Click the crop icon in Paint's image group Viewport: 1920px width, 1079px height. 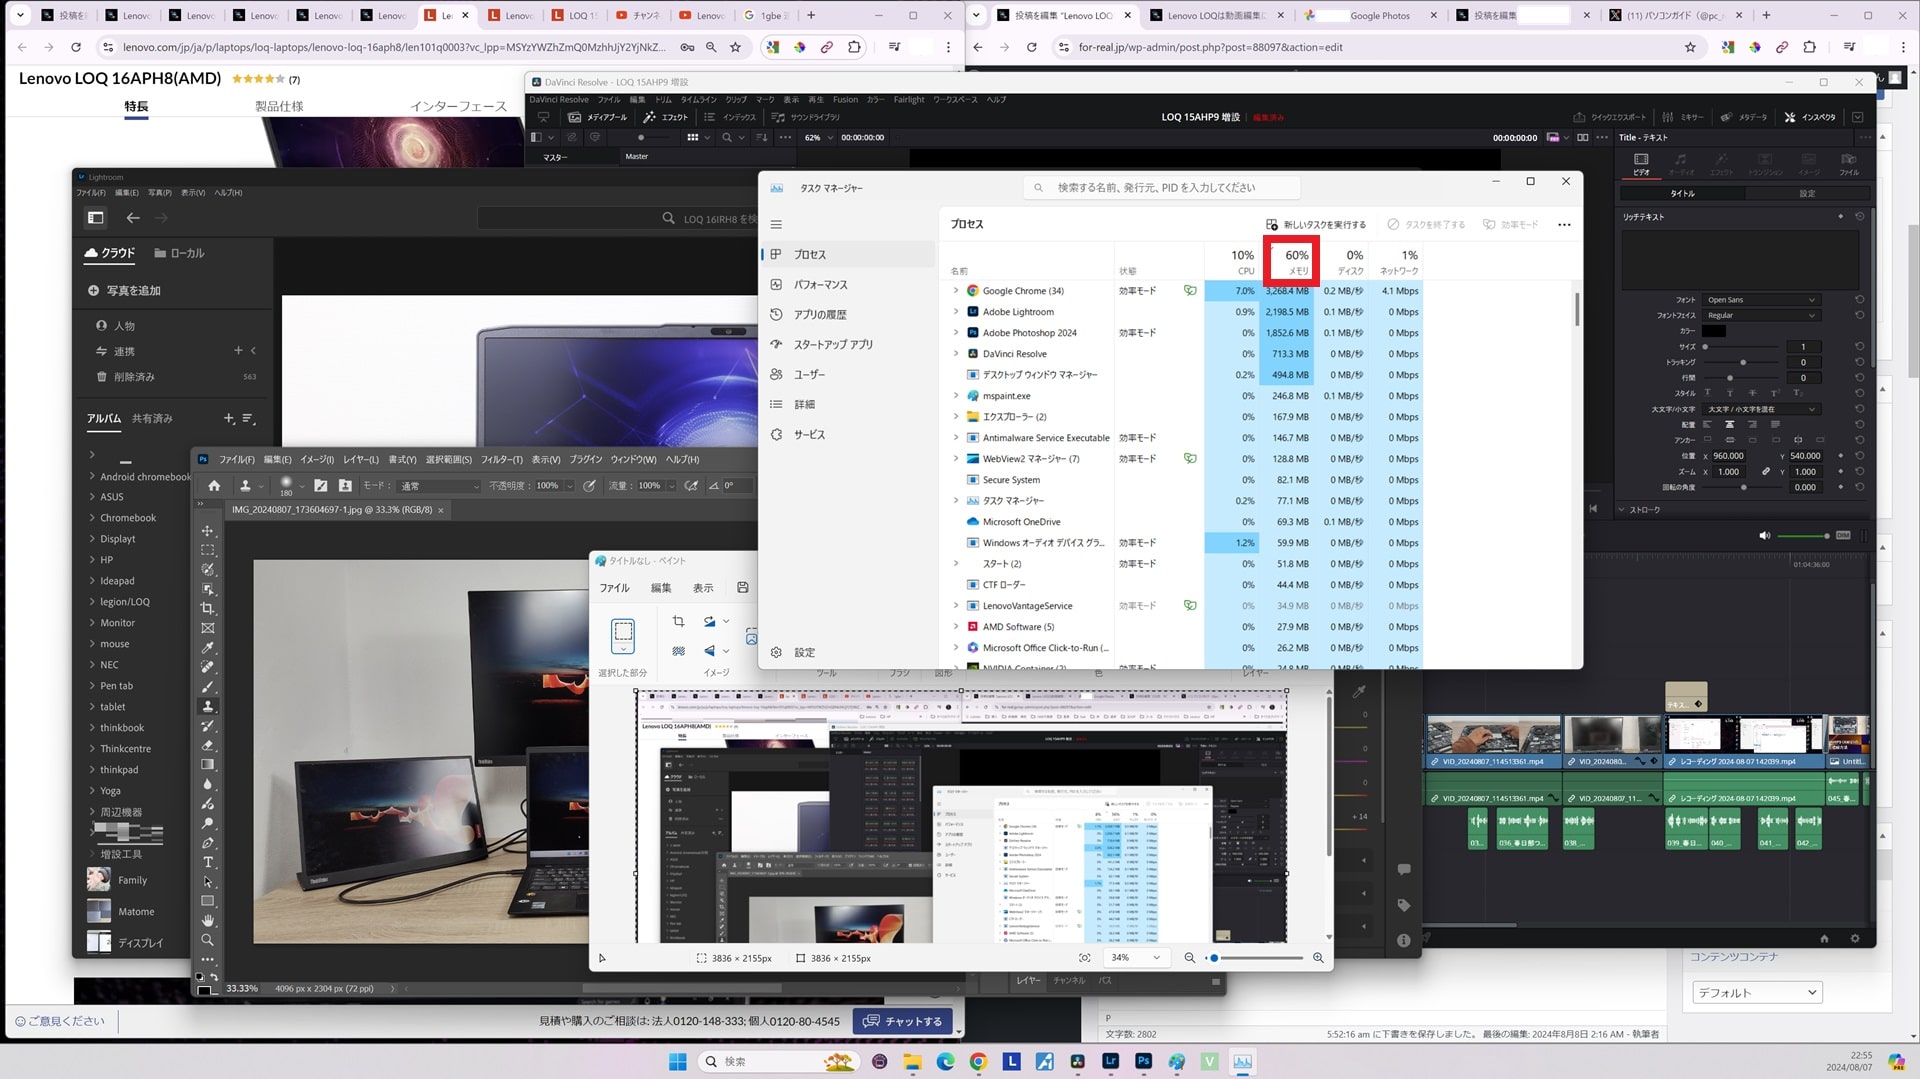pos(678,622)
